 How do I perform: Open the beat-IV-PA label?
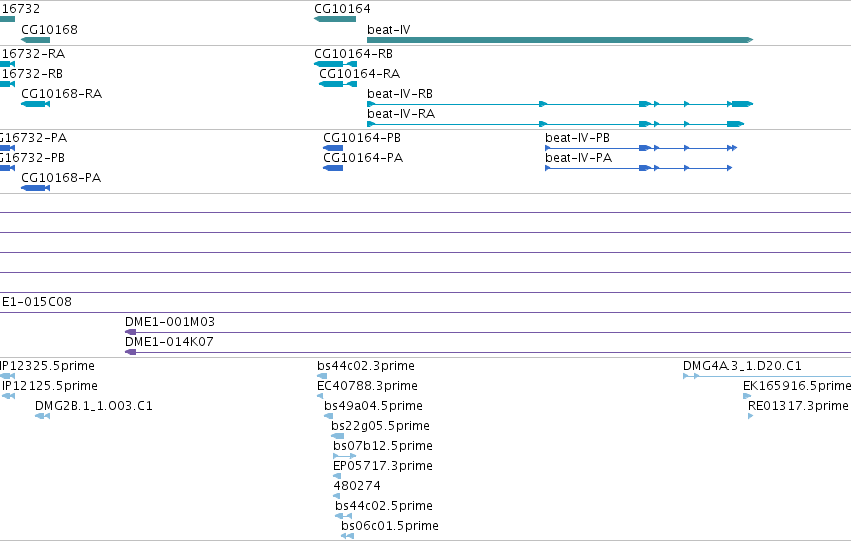coord(579,158)
